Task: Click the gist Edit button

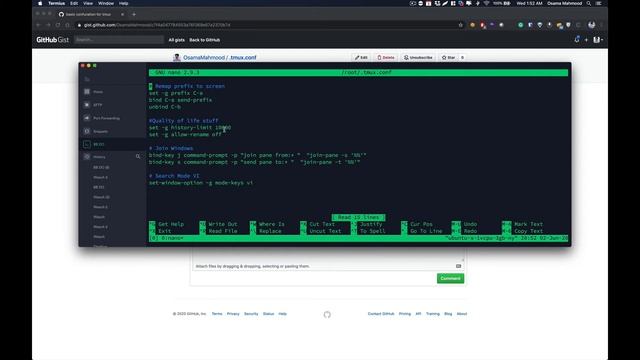Action: [x=361, y=58]
